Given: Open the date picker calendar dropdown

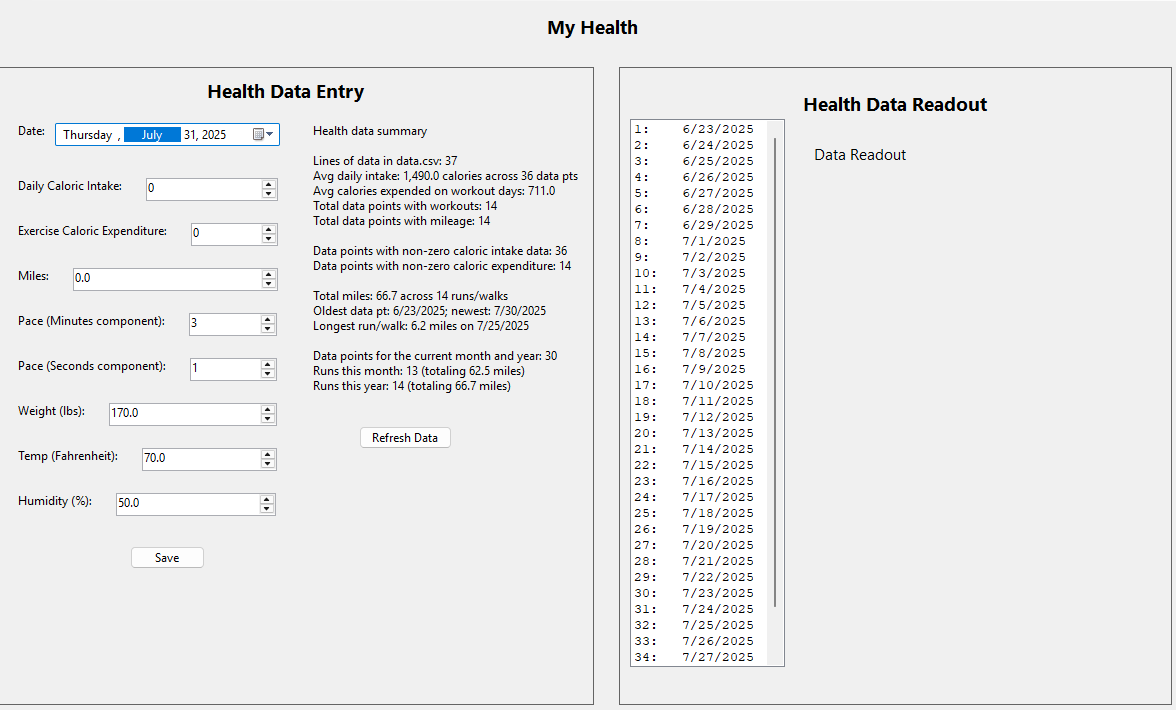Looking at the screenshot, I should coord(263,134).
